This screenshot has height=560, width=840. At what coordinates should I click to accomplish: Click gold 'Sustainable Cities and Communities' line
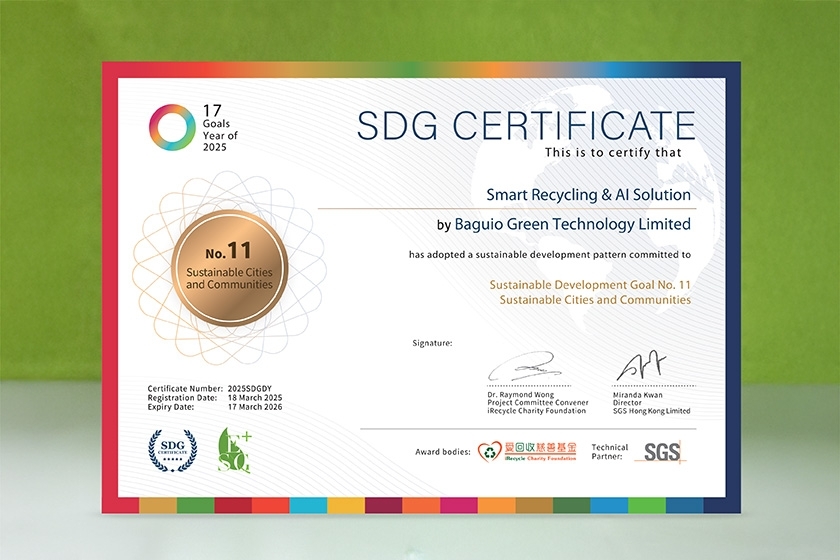coord(595,300)
